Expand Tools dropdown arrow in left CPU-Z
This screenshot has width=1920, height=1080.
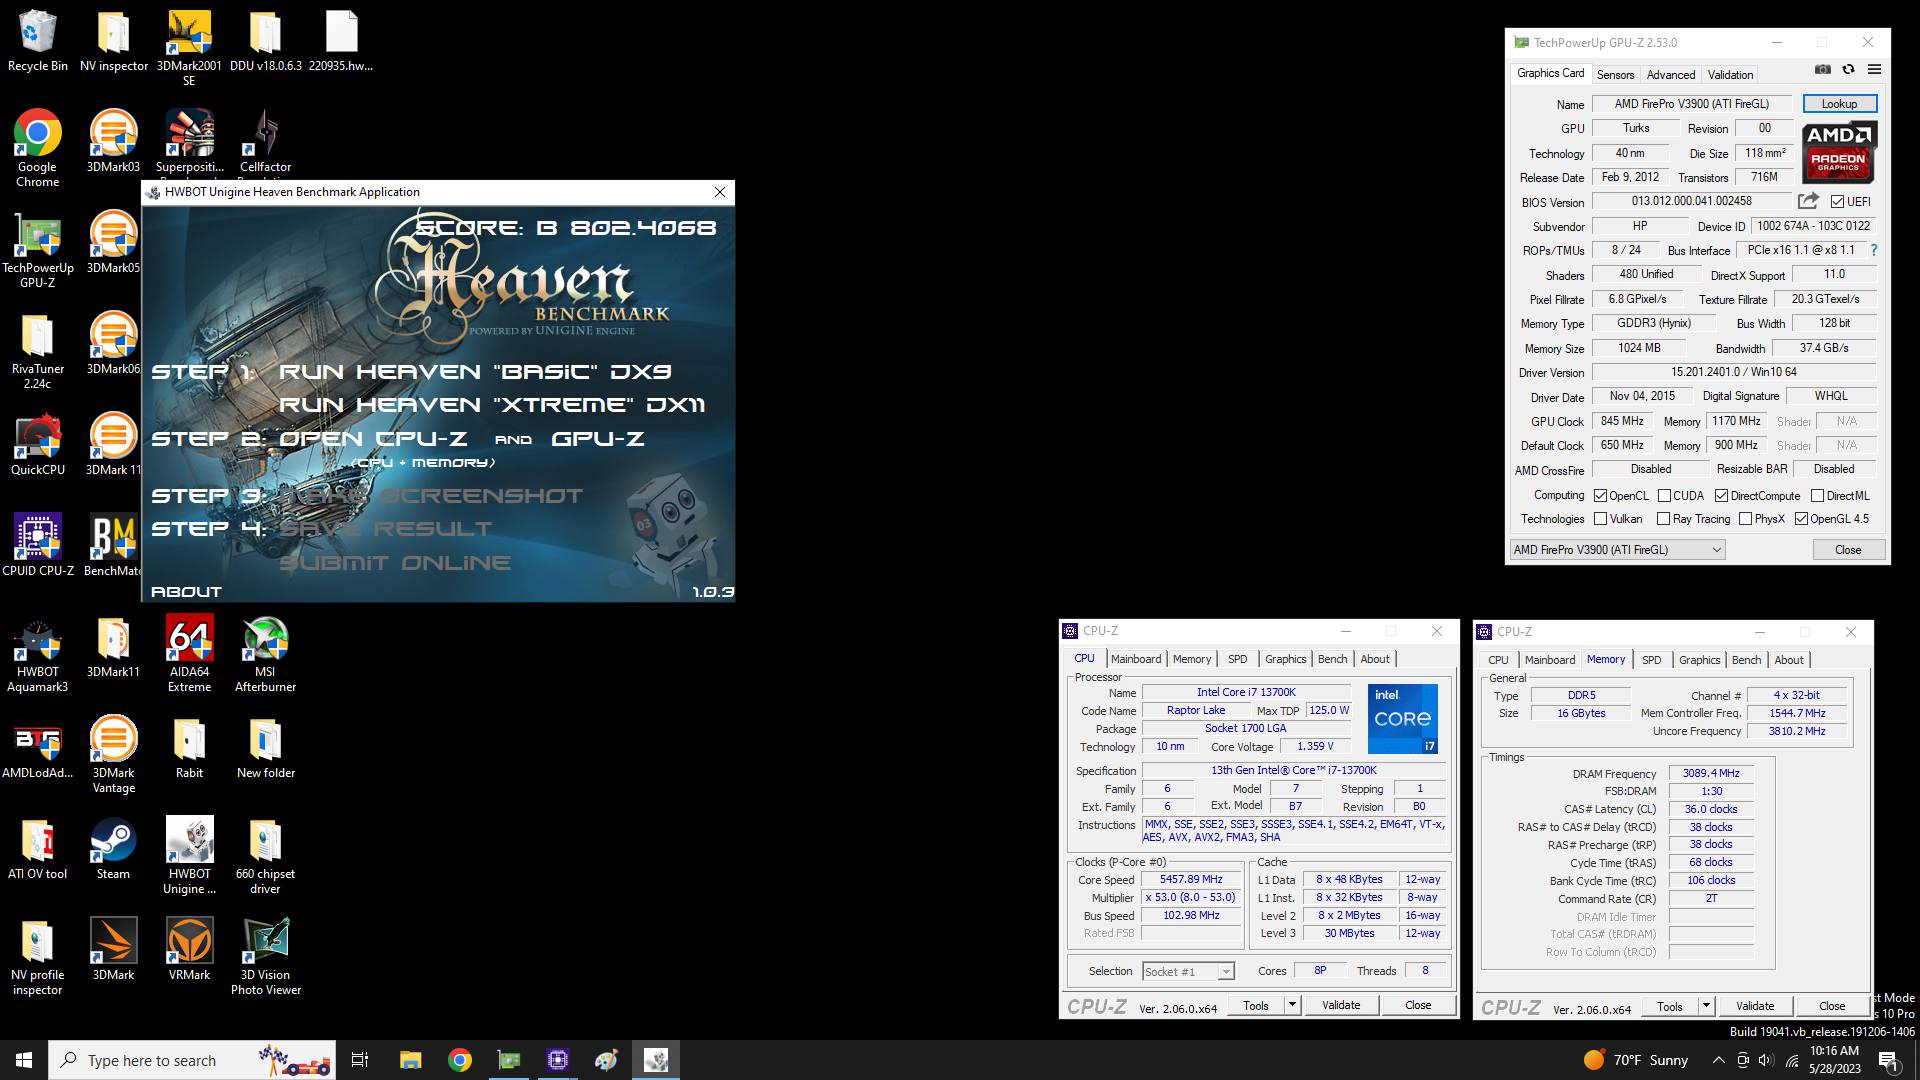pyautogui.click(x=1292, y=1005)
